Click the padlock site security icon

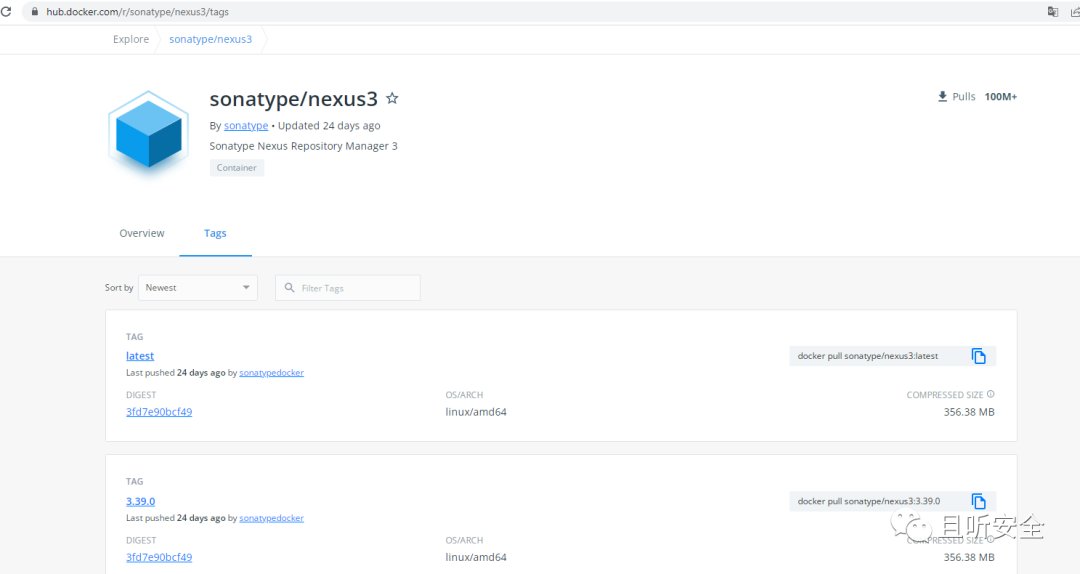click(34, 12)
